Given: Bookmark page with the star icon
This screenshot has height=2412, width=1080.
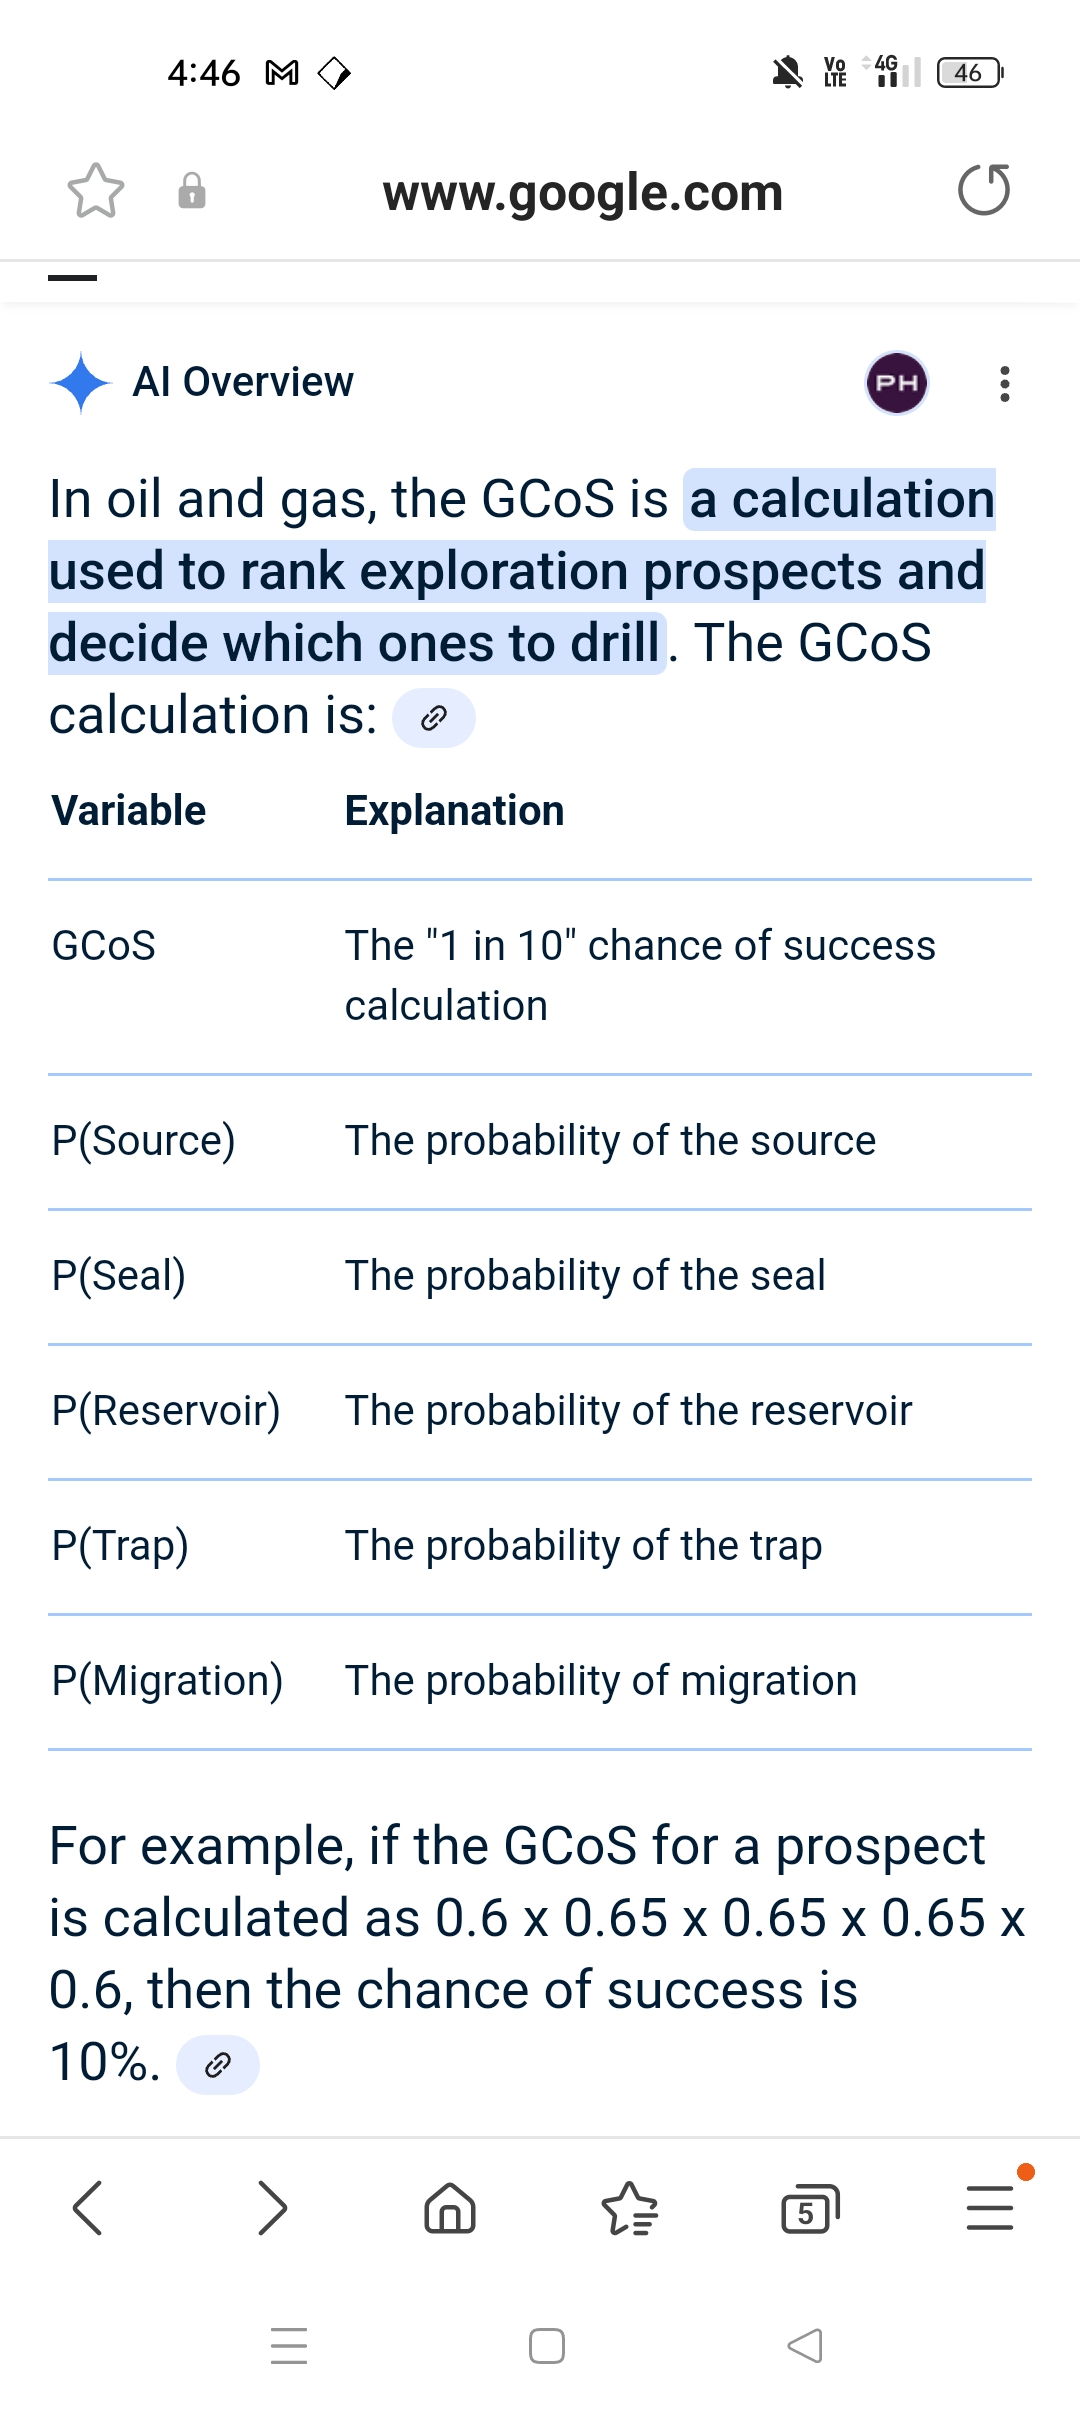Looking at the screenshot, I should click(x=96, y=191).
